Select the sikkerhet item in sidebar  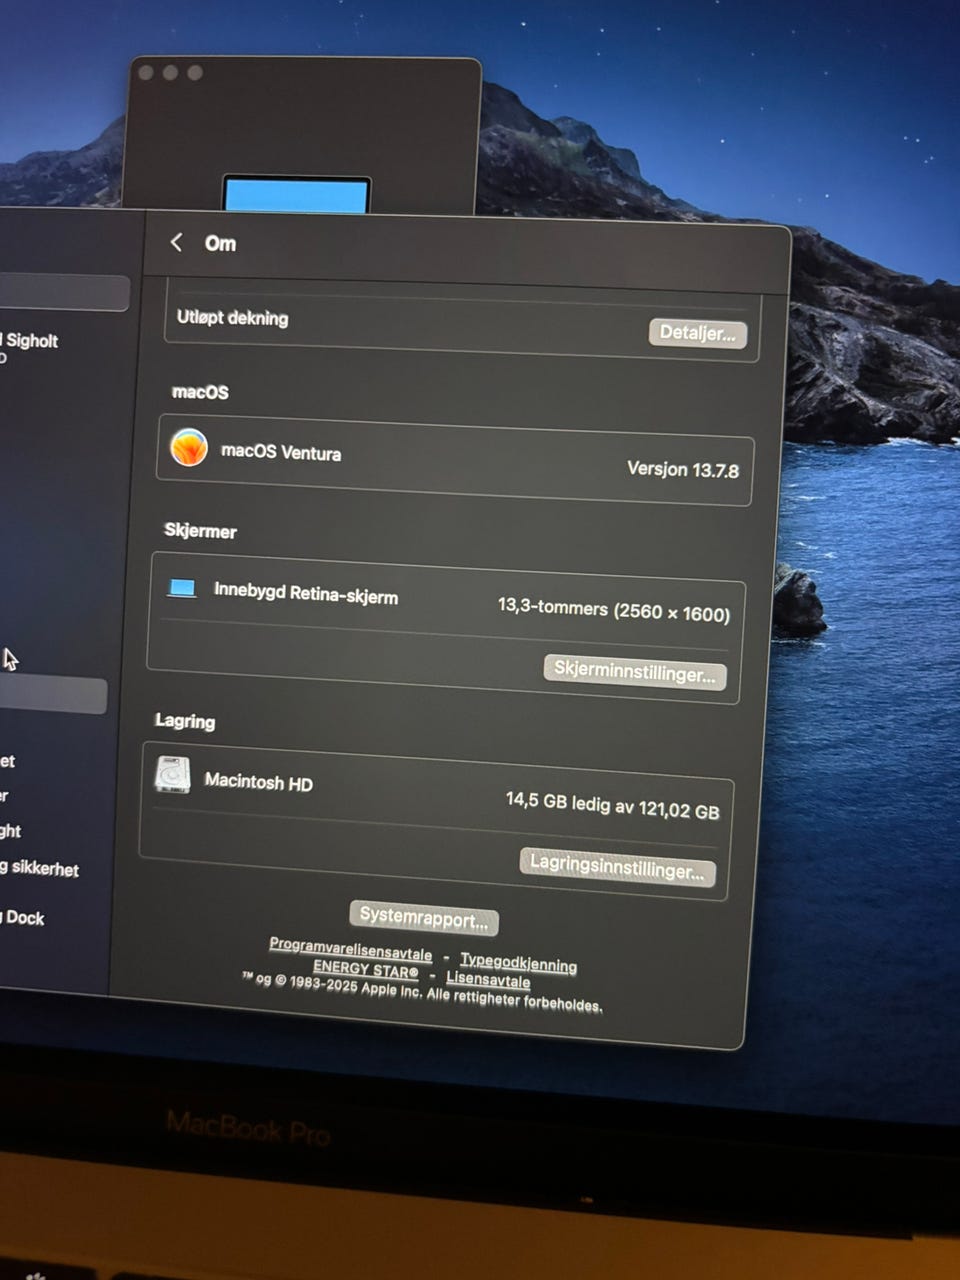tap(40, 868)
